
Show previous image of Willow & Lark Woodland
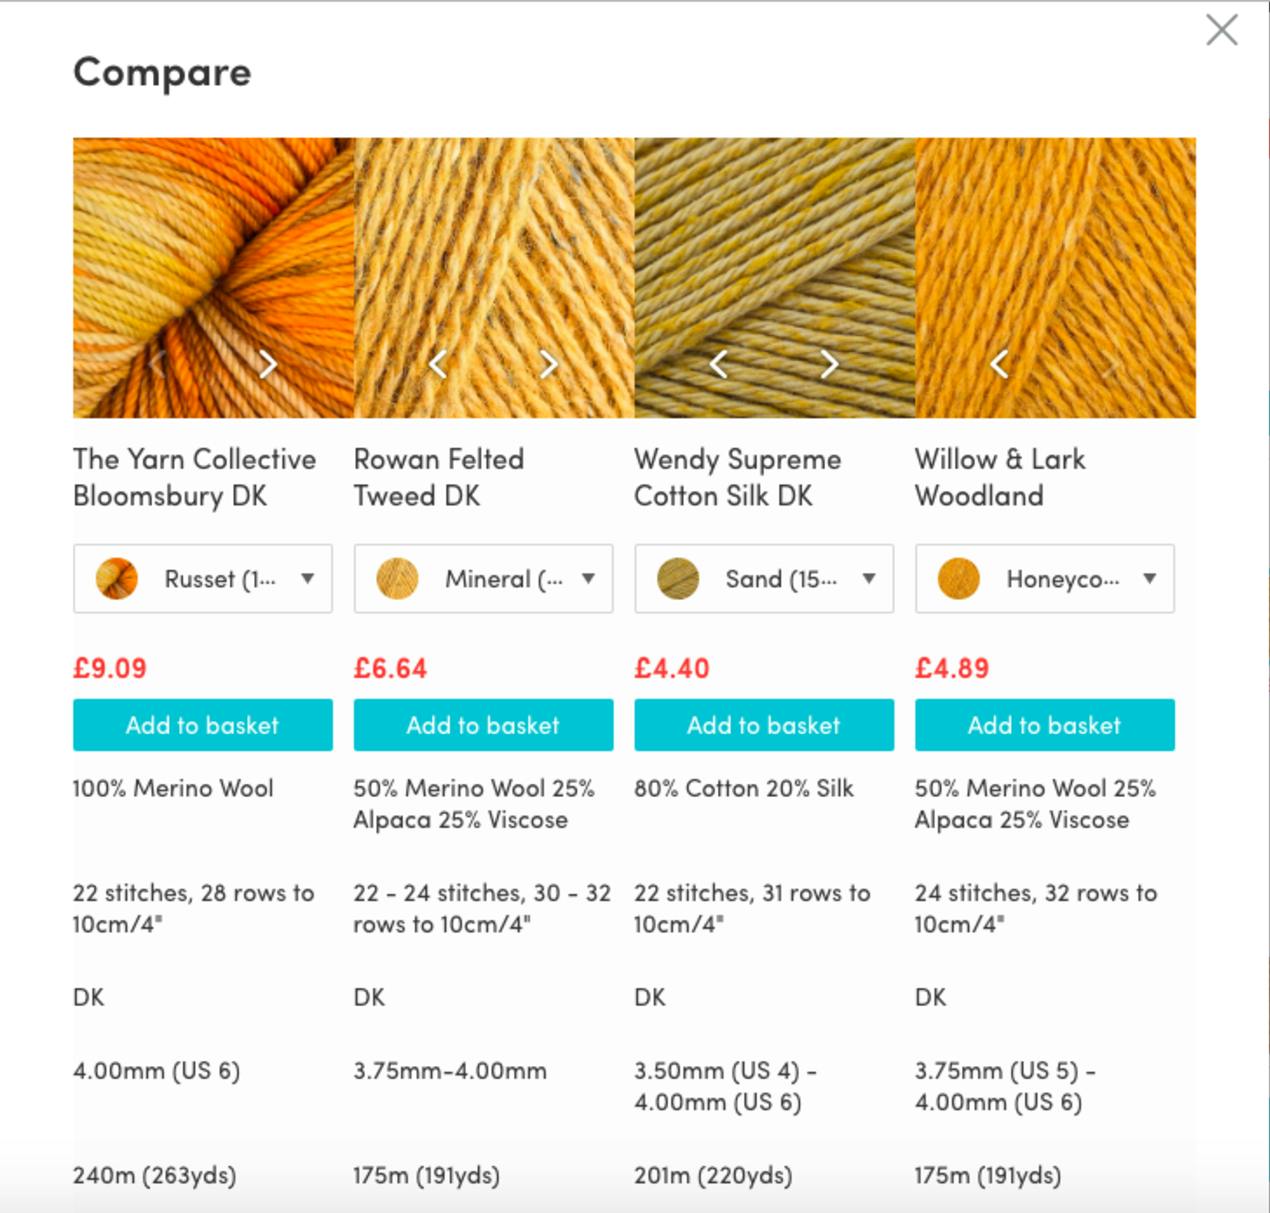click(999, 364)
